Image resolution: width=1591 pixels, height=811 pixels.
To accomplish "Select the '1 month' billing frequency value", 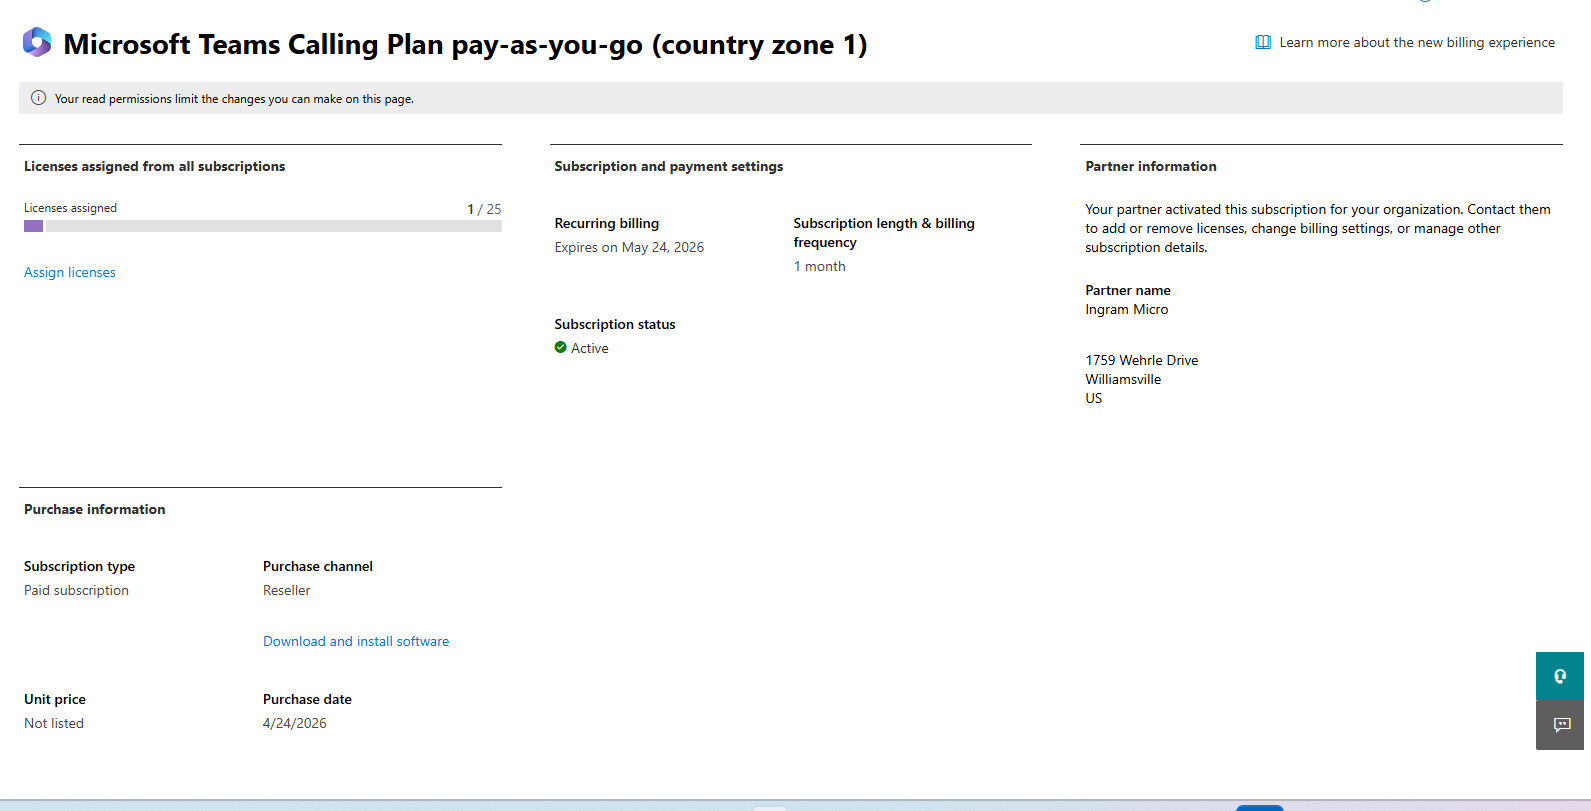I will [820, 266].
